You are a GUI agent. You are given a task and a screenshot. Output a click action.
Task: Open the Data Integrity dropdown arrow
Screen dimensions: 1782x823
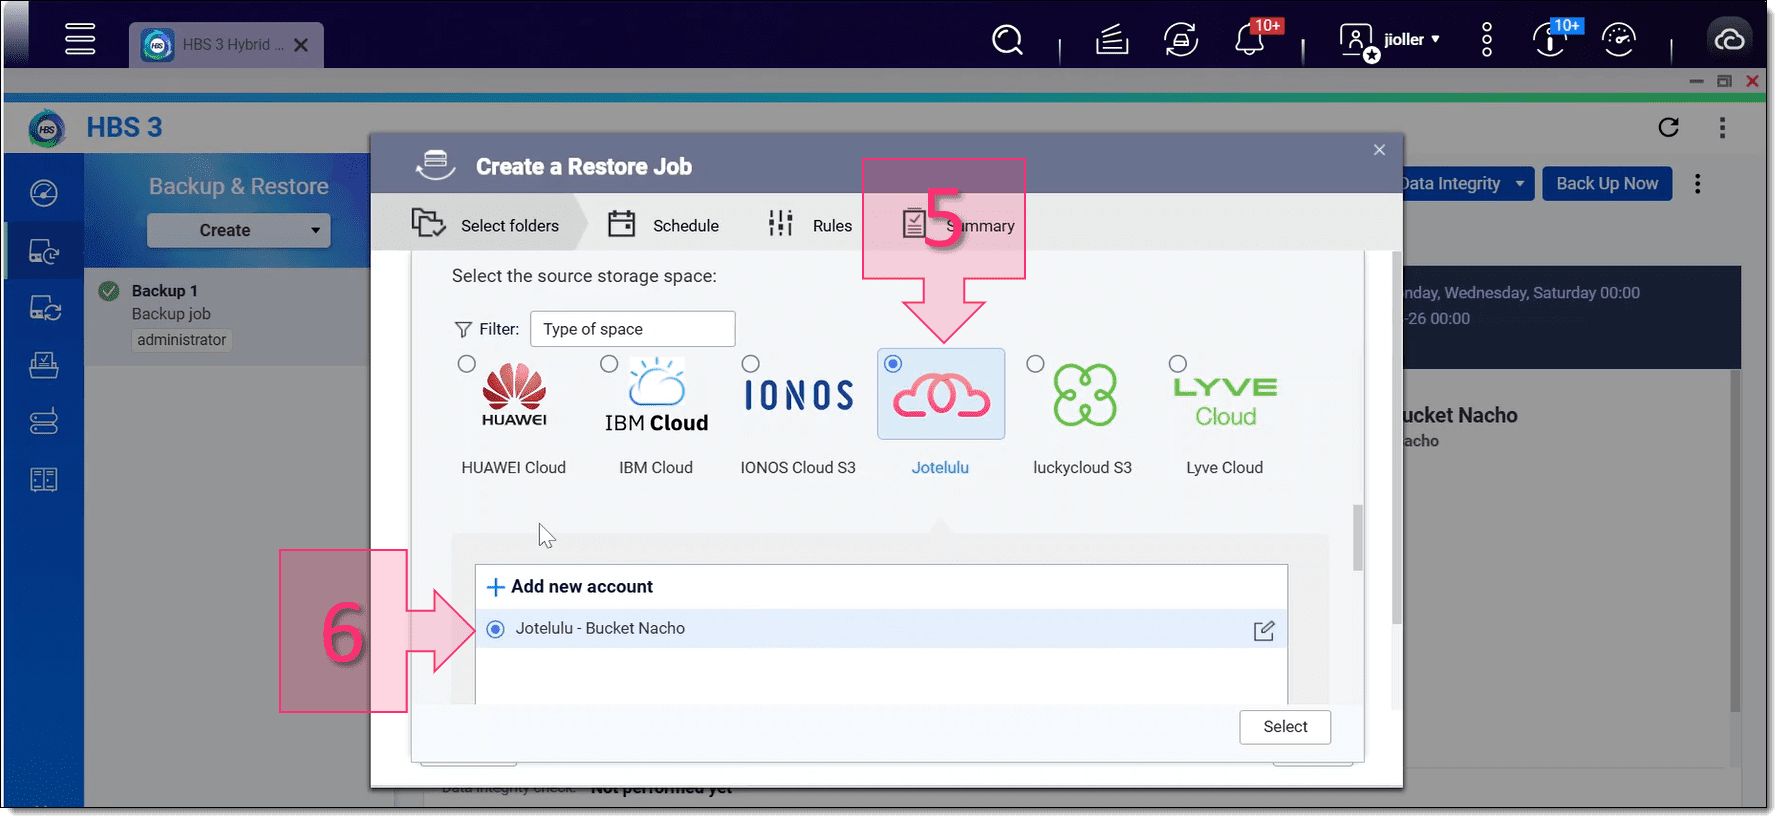1520,184
